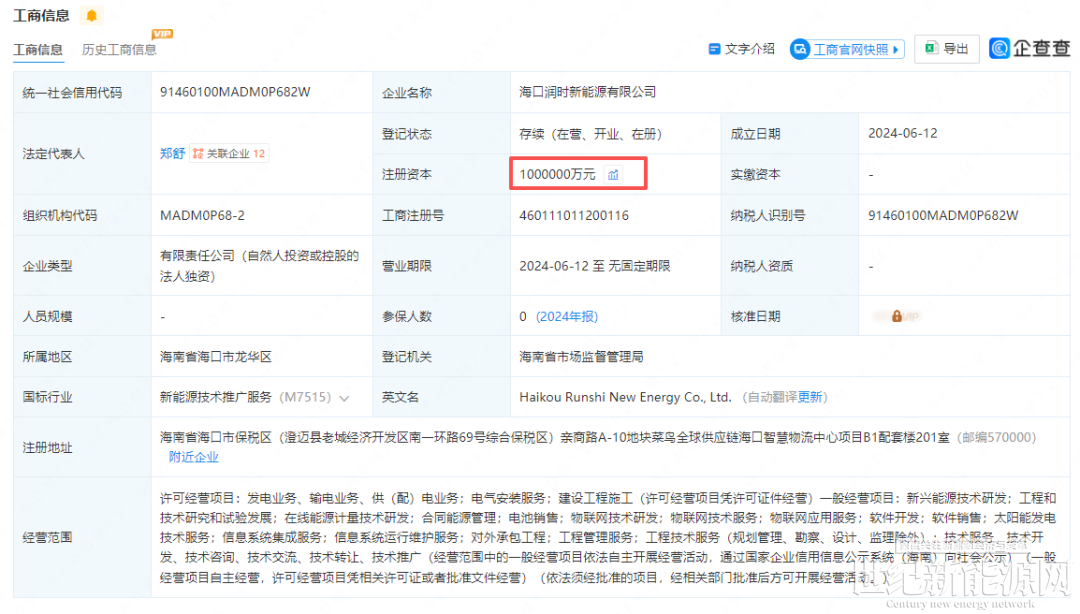Image resolution: width=1080 pixels, height=614 pixels.
Task: Select the 工商信息 tab
Action: click(37, 50)
